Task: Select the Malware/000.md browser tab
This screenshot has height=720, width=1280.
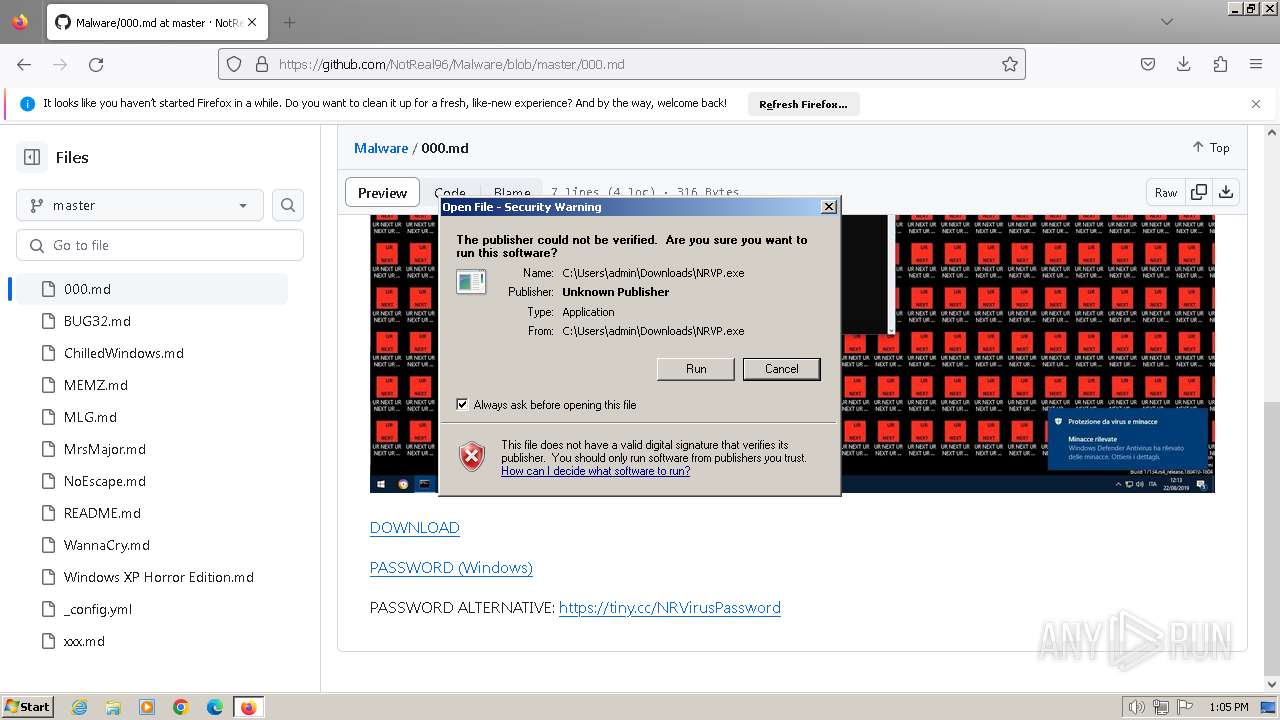Action: coord(158,22)
